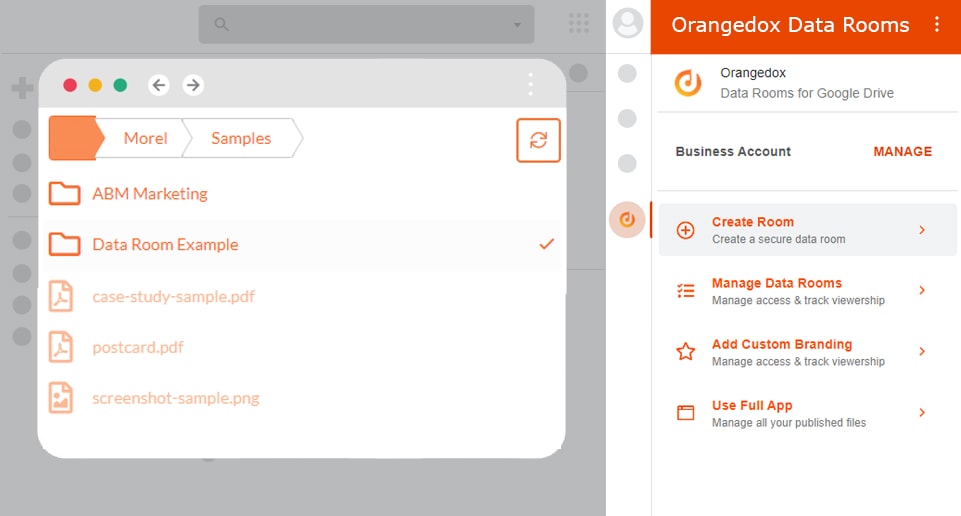Select the Data Room Example folder
Image resolution: width=961 pixels, height=516 pixels.
pyautogui.click(x=302, y=245)
